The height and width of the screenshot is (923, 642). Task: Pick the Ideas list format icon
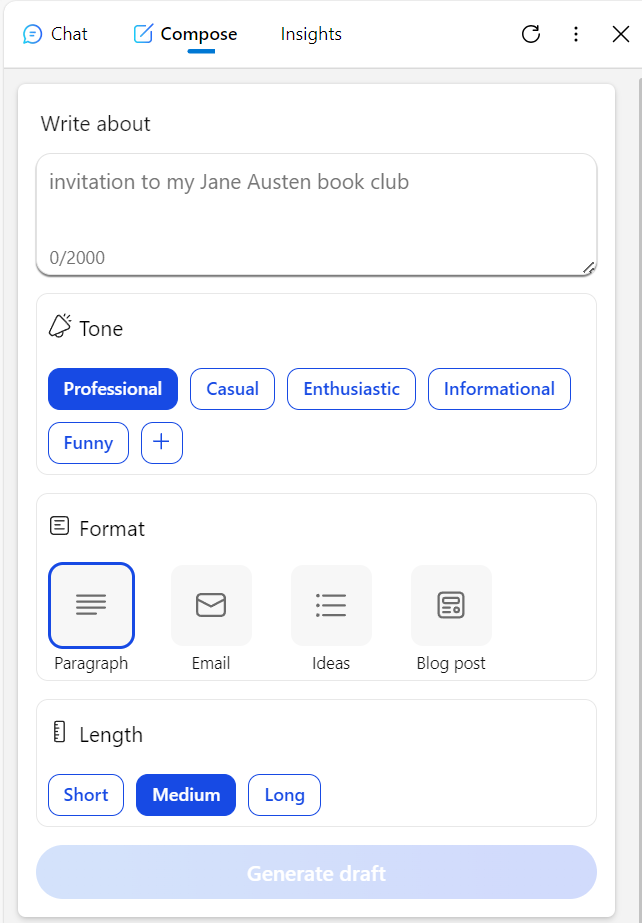point(331,605)
